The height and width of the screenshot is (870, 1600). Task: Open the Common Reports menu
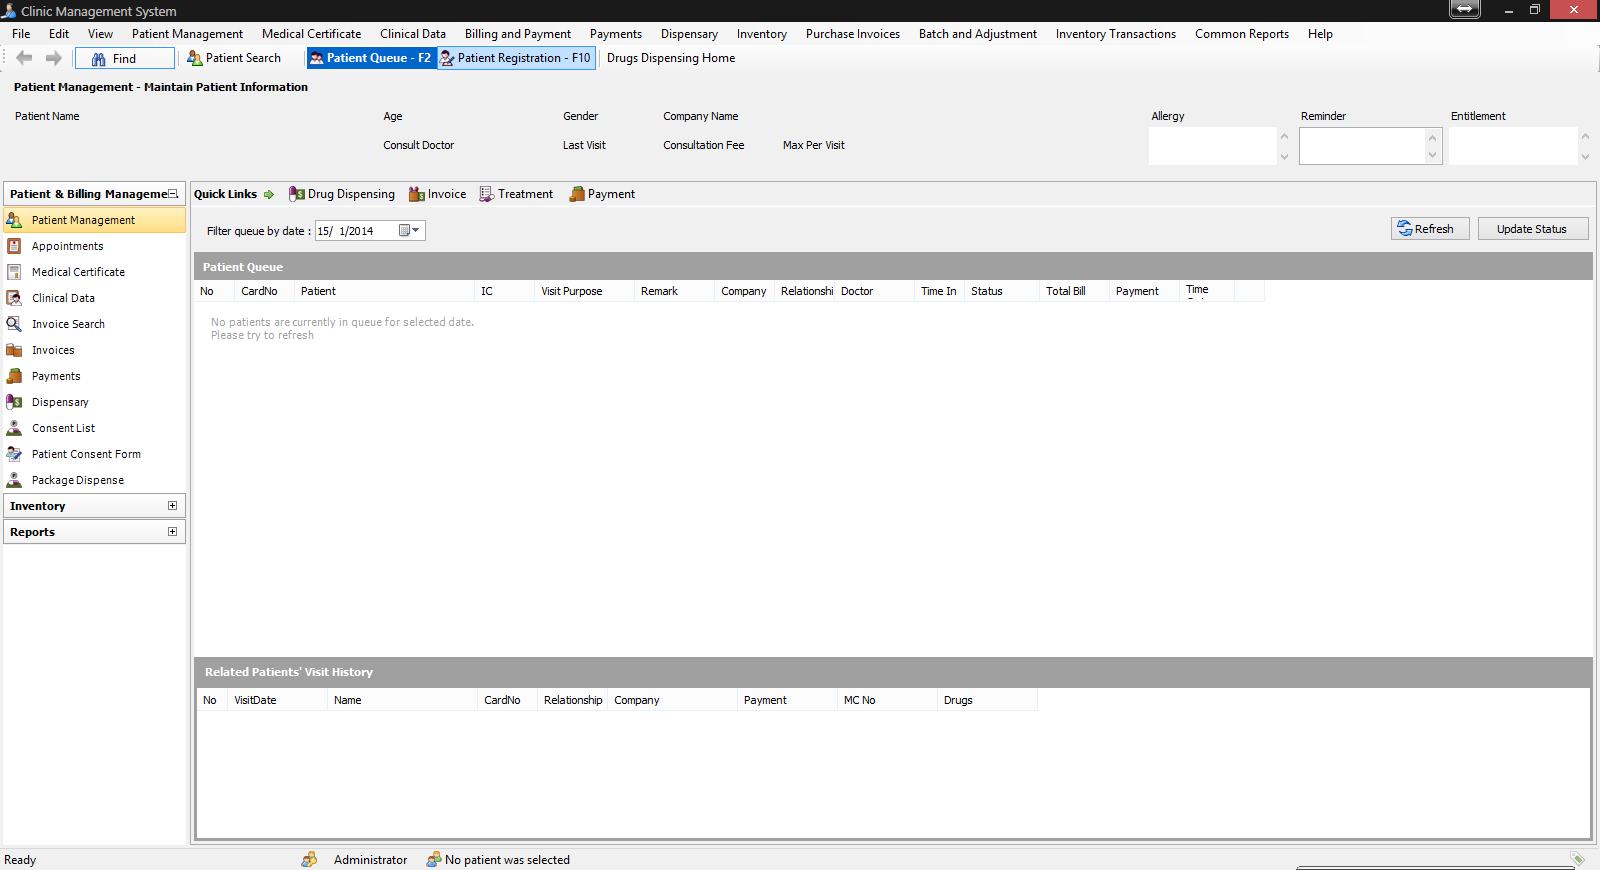(1242, 34)
